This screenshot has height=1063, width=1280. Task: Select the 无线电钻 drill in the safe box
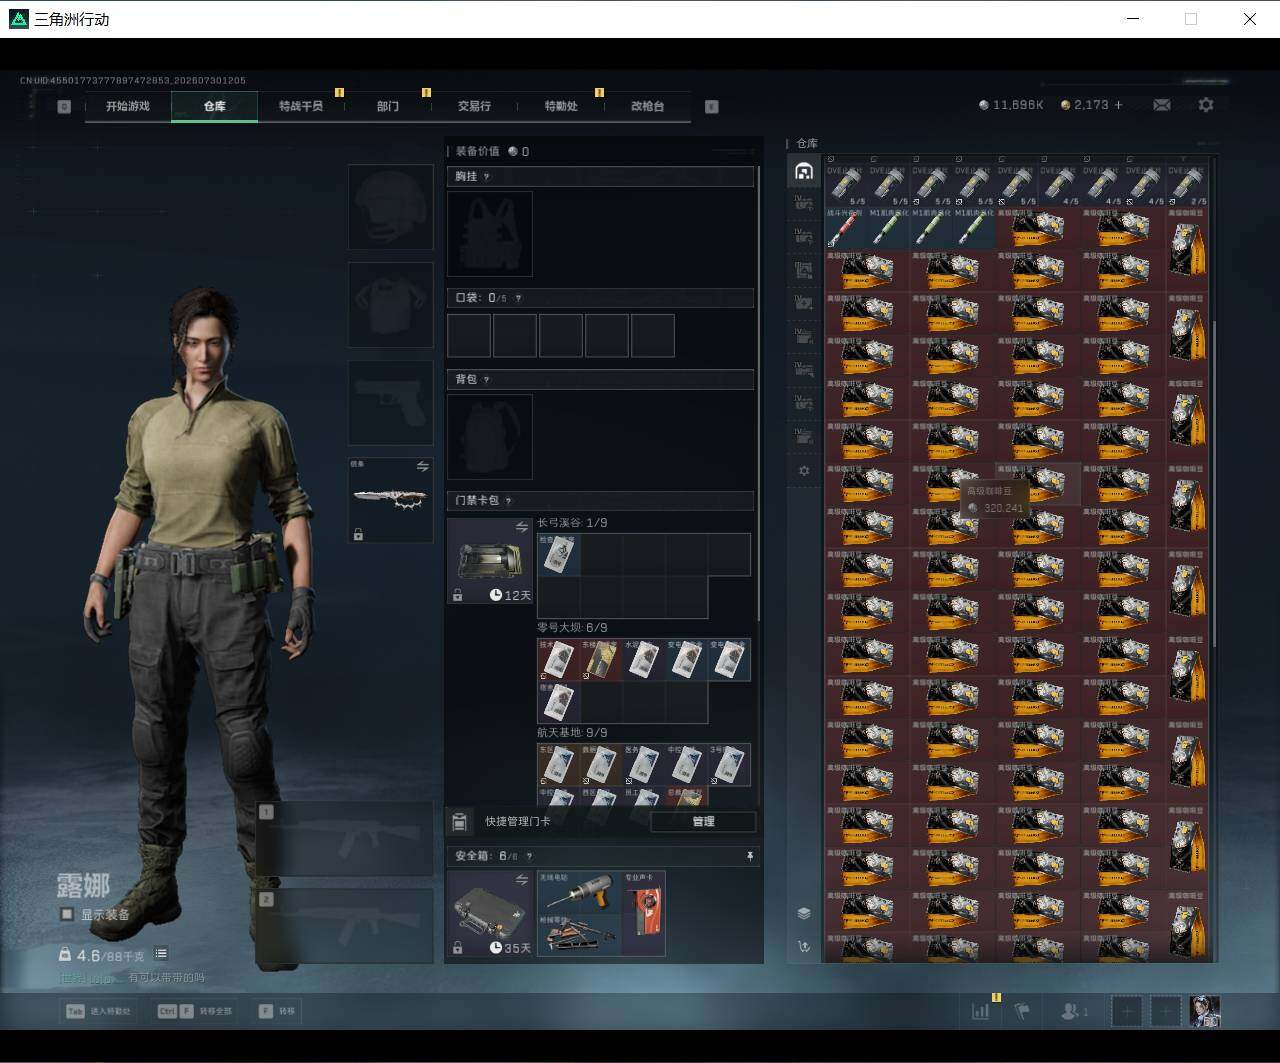click(579, 892)
